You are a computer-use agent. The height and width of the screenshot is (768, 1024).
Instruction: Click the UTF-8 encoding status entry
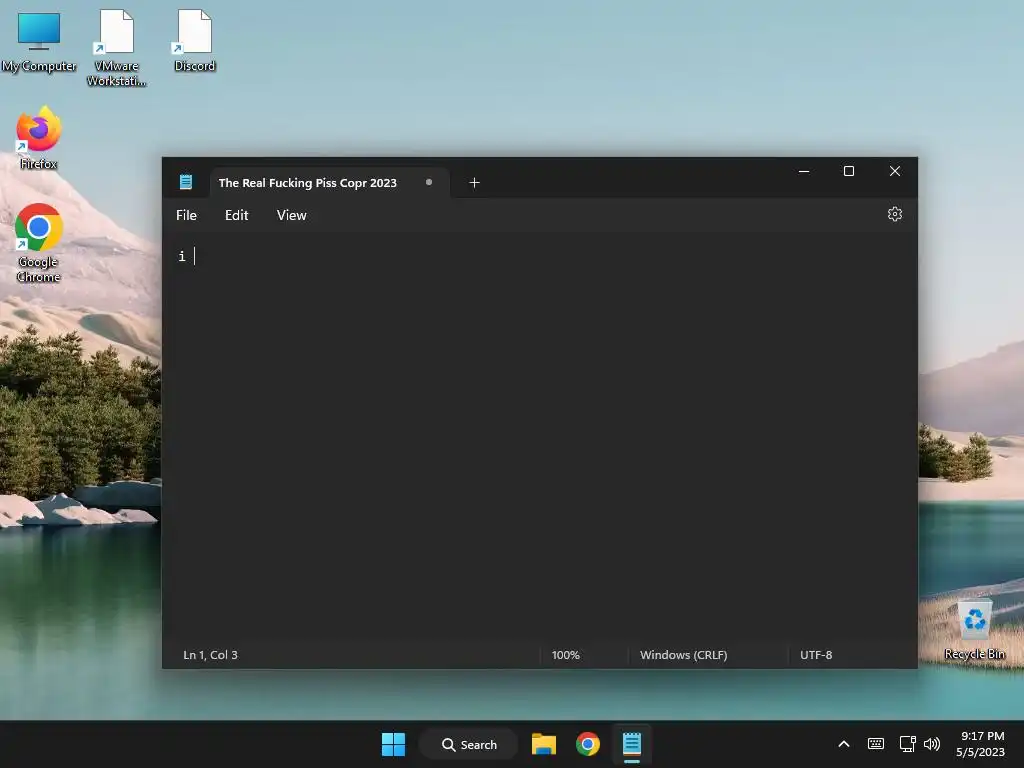816,654
